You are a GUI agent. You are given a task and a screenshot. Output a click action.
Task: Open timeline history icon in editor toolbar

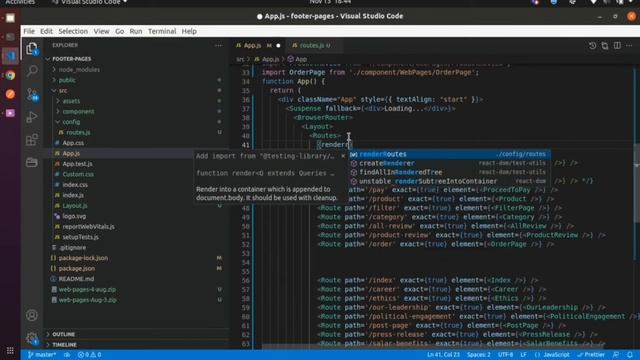click(592, 46)
